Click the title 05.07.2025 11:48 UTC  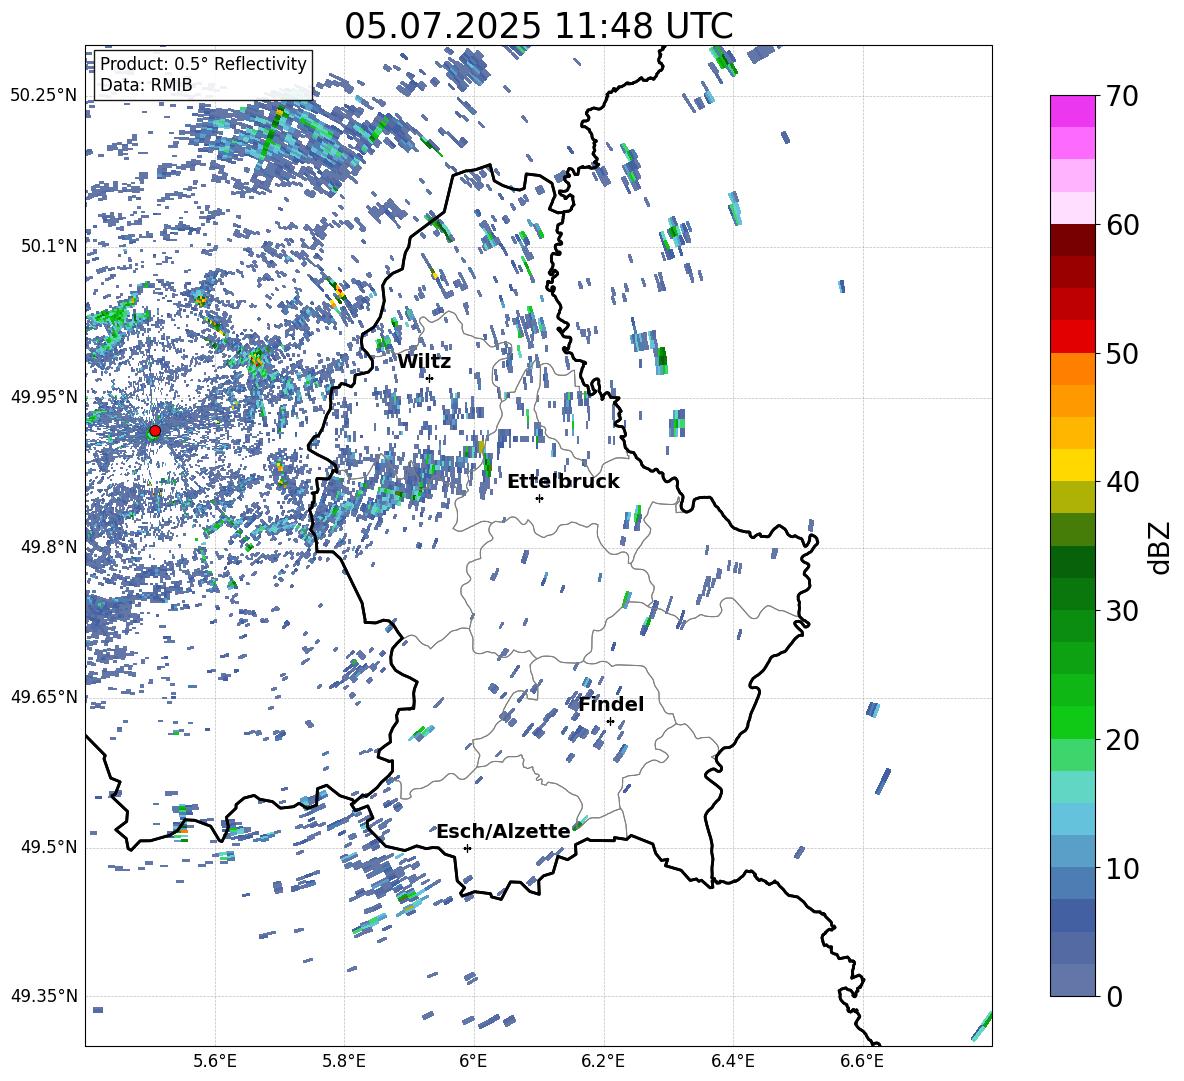pos(539,26)
